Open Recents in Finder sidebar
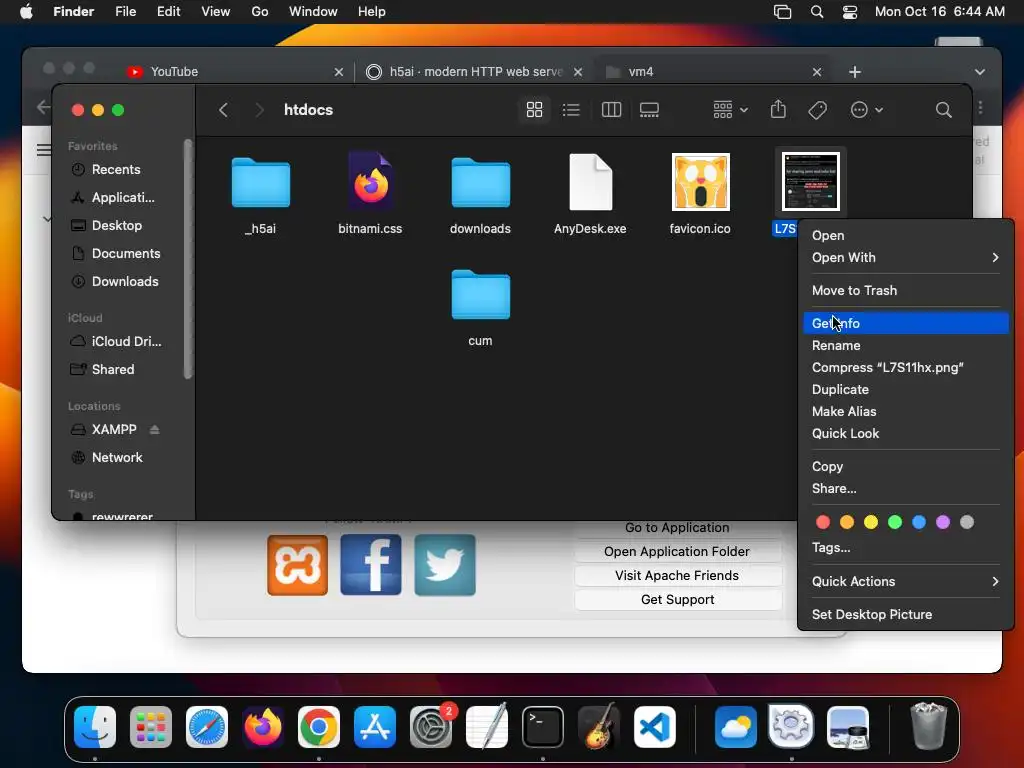The height and width of the screenshot is (768, 1024). [x=117, y=170]
